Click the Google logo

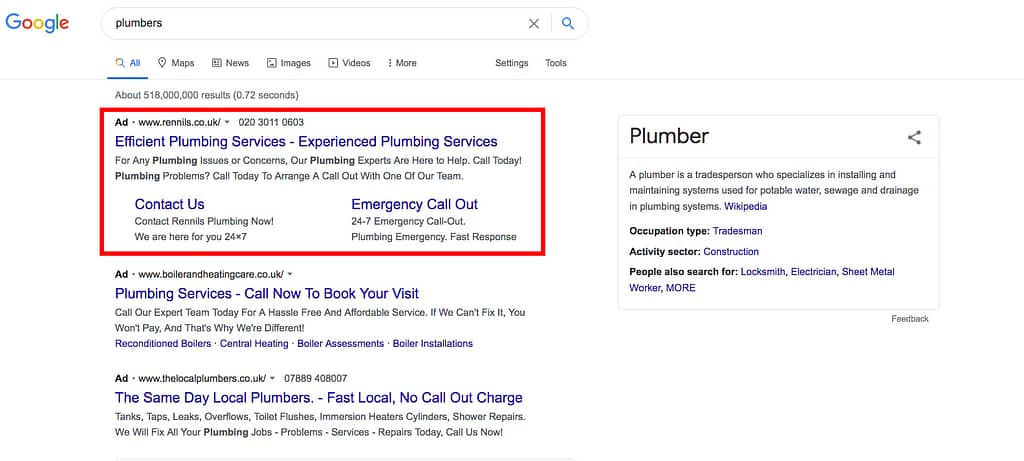click(37, 23)
